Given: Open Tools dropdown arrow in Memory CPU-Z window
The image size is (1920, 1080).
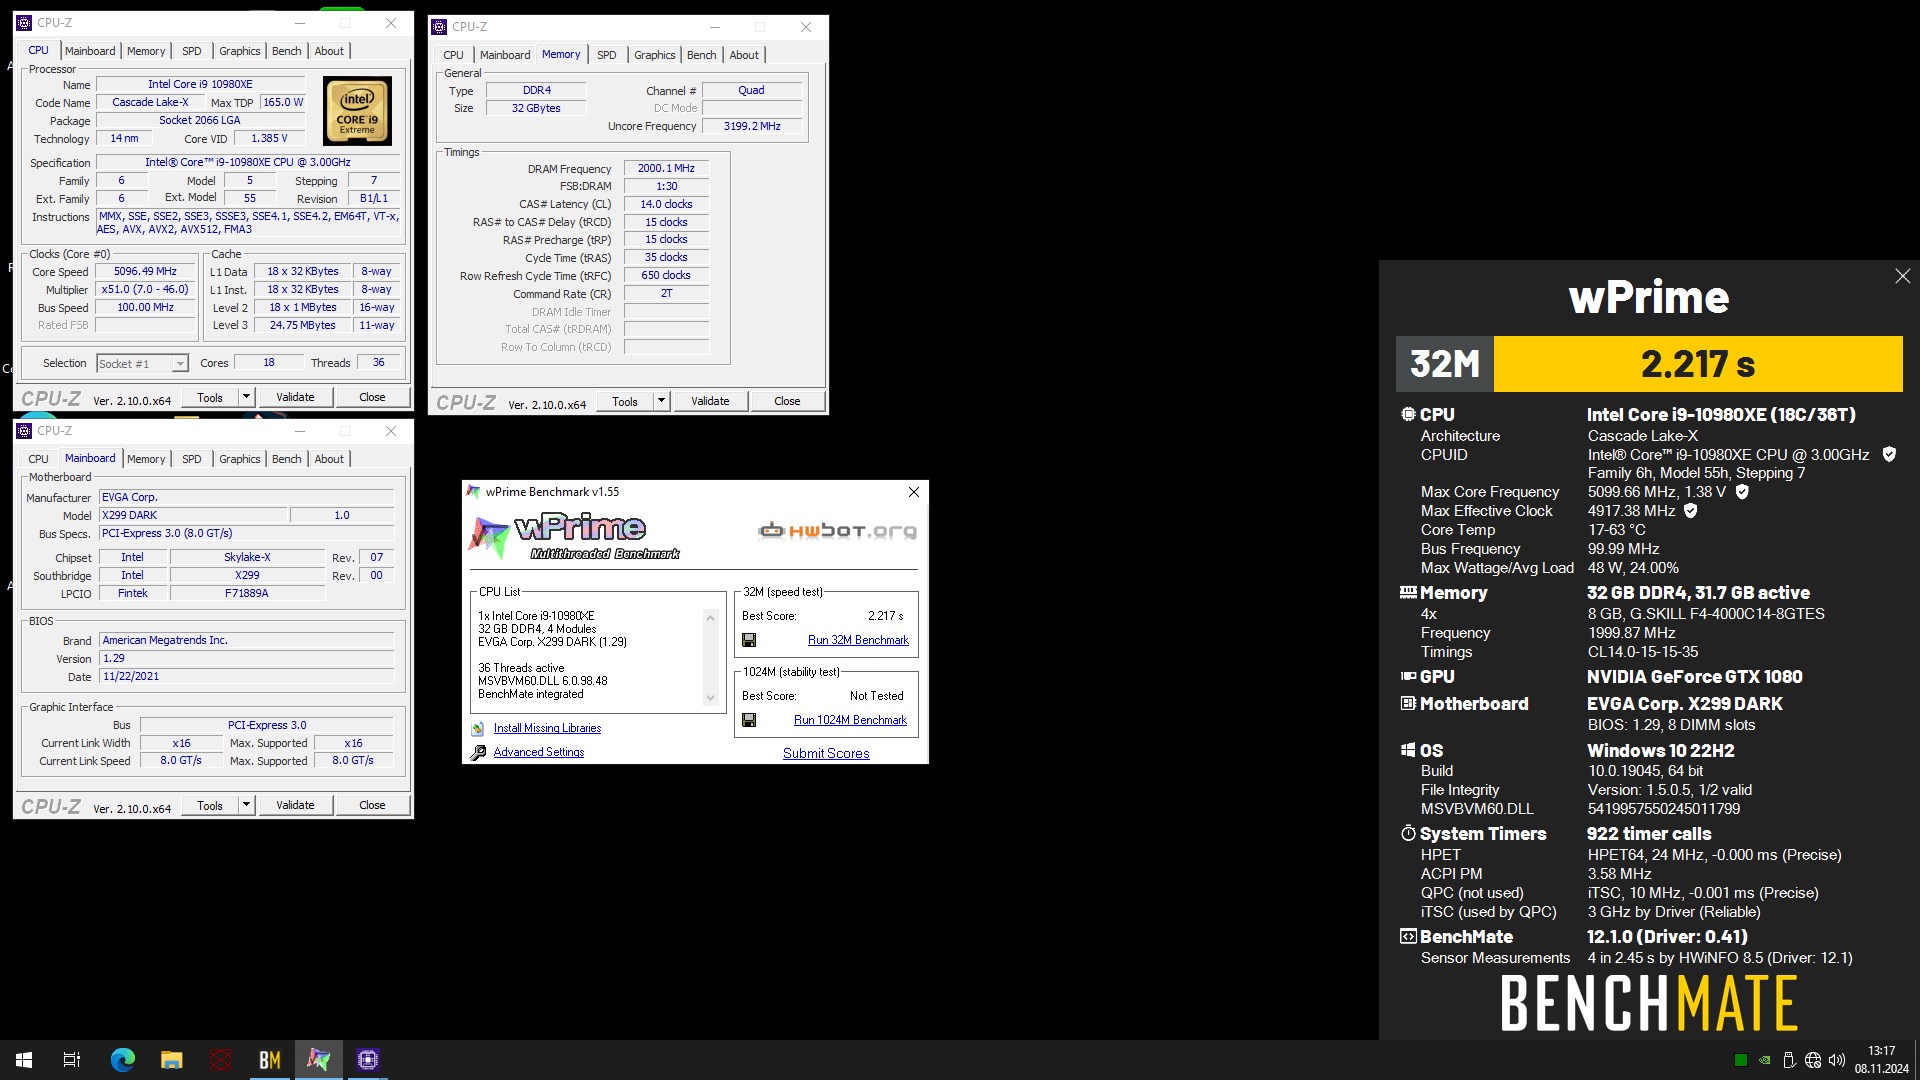Looking at the screenshot, I should click(661, 401).
